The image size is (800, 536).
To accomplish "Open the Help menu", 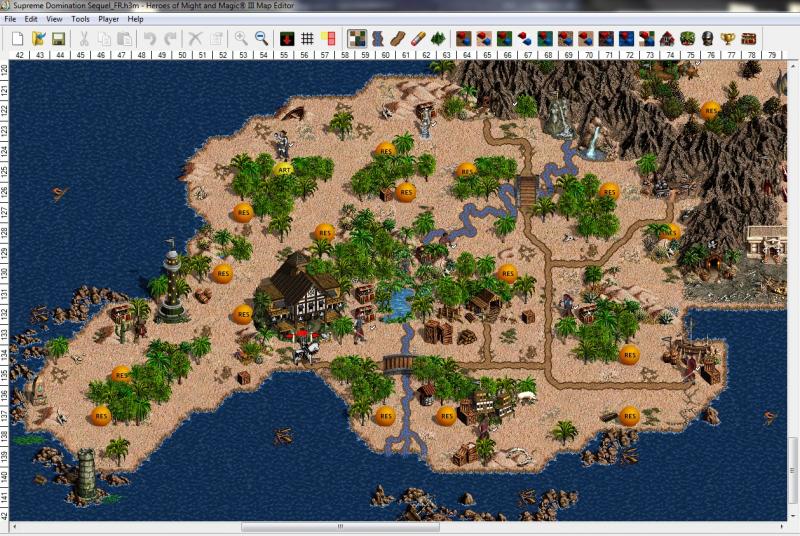I will click(x=135, y=19).
